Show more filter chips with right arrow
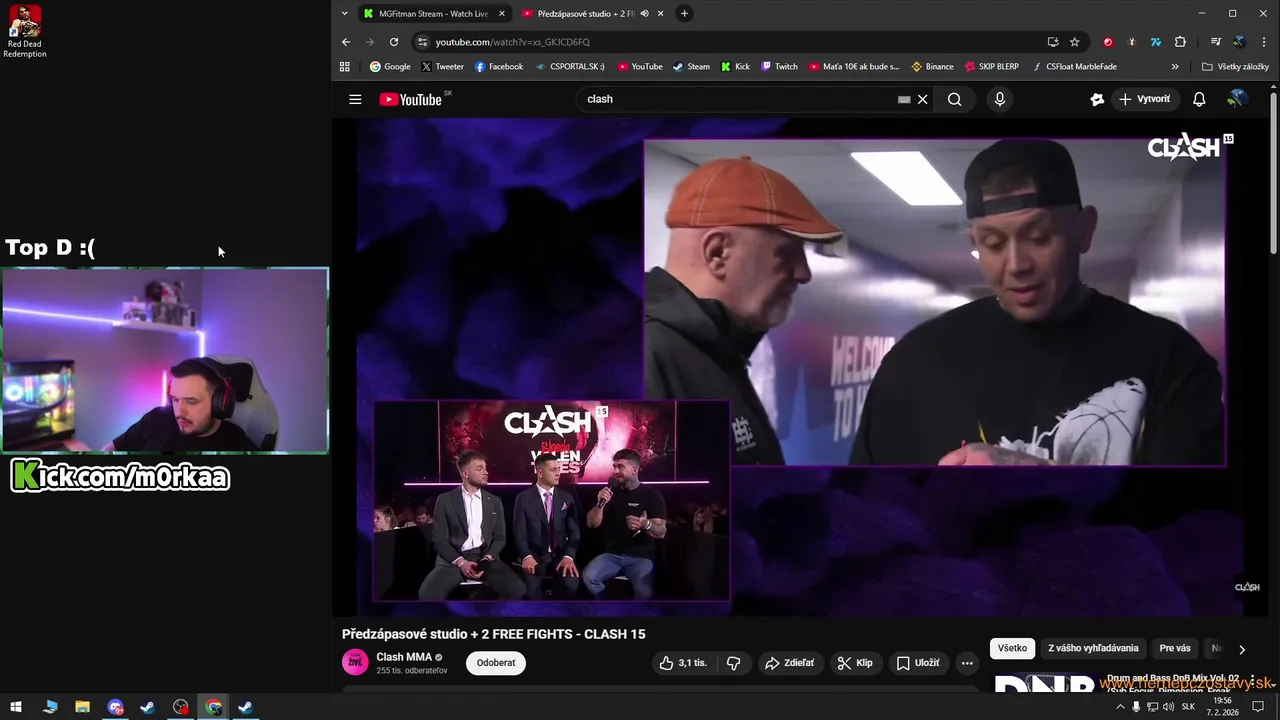 pos(1242,649)
